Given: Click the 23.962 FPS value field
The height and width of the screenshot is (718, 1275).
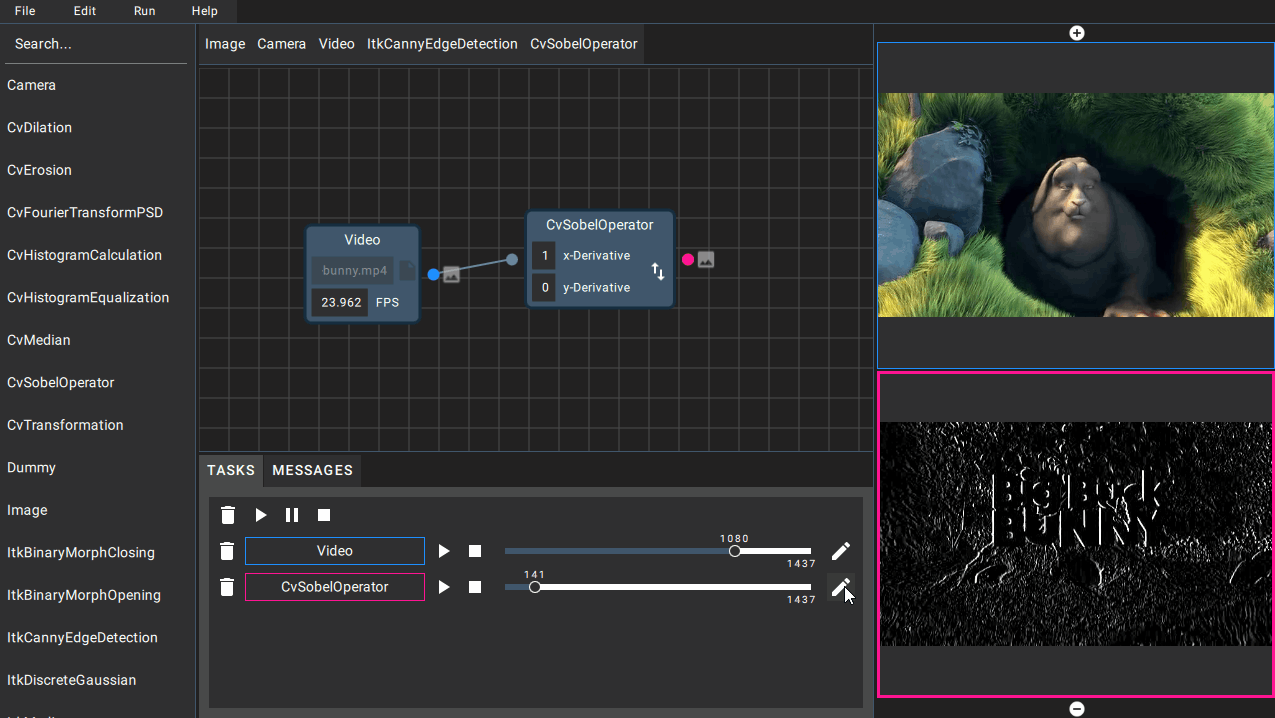Looking at the screenshot, I should tap(339, 302).
